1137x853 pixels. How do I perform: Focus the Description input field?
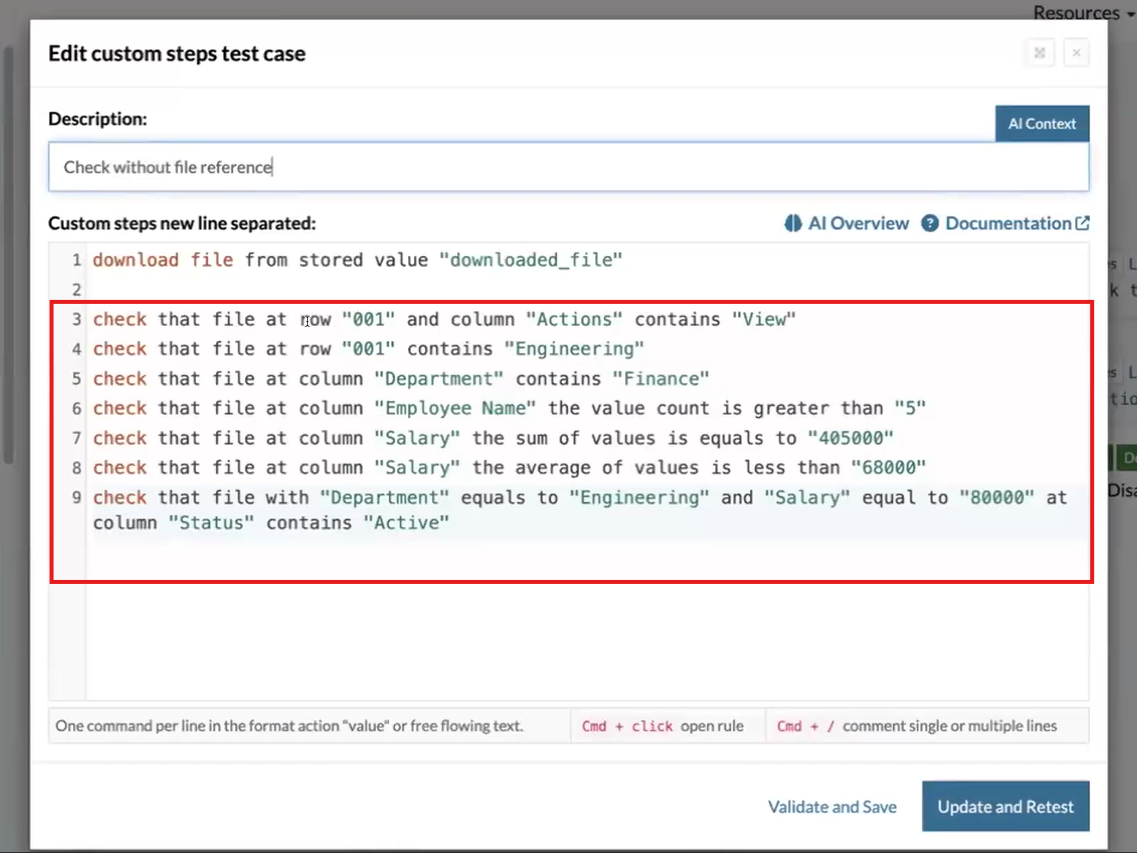coord(568,167)
